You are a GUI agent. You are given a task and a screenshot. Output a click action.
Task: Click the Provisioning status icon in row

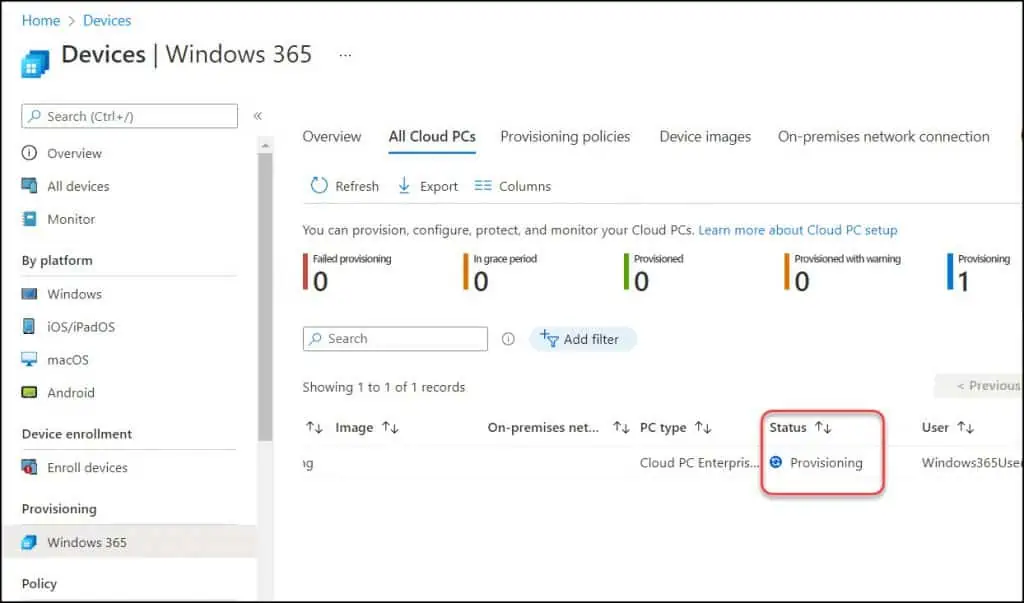(x=776, y=462)
